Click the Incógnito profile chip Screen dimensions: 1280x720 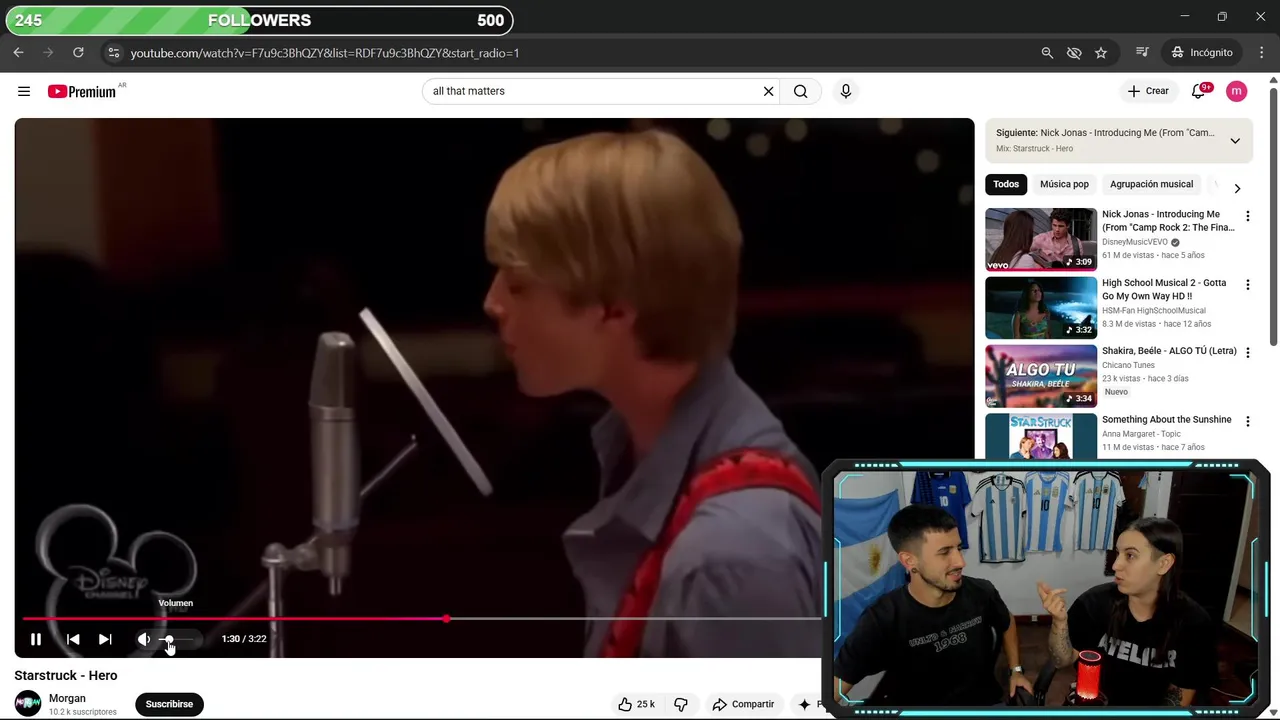click(x=1203, y=53)
